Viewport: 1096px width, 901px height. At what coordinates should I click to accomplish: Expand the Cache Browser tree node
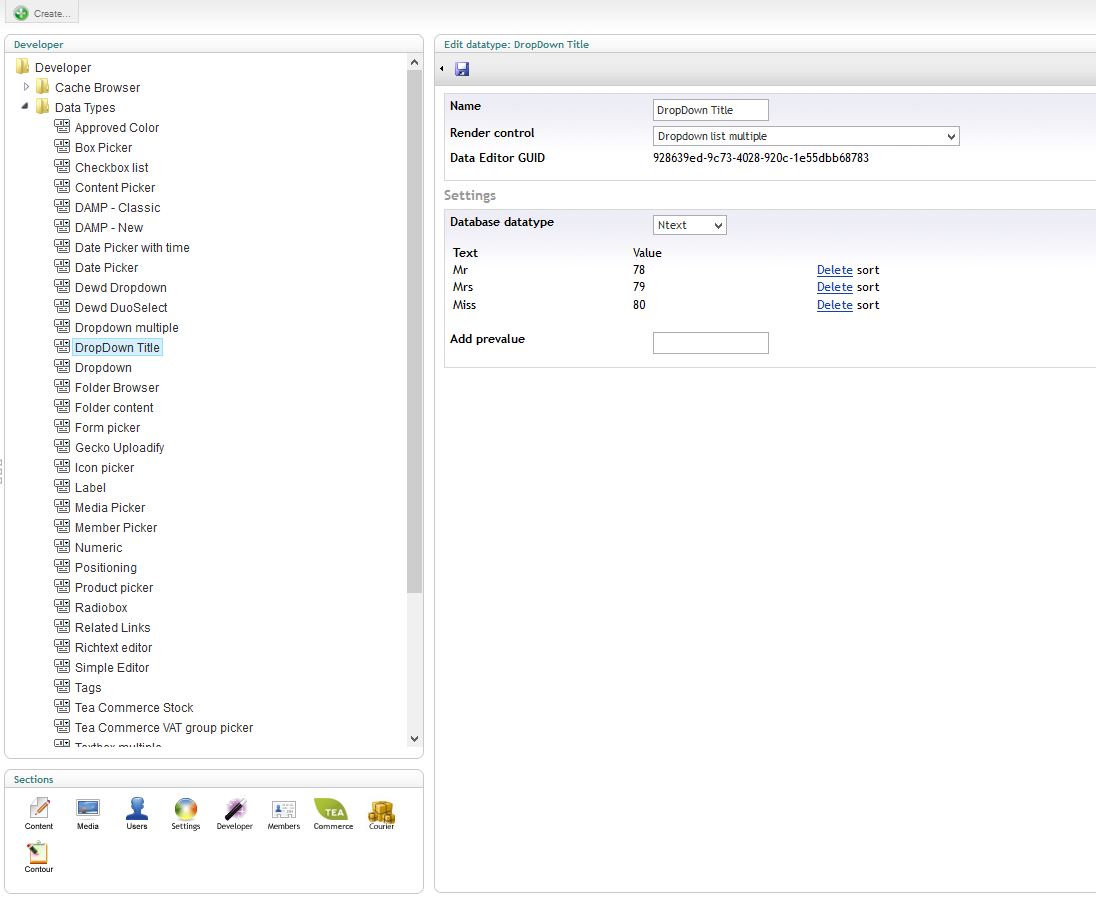(x=27, y=87)
